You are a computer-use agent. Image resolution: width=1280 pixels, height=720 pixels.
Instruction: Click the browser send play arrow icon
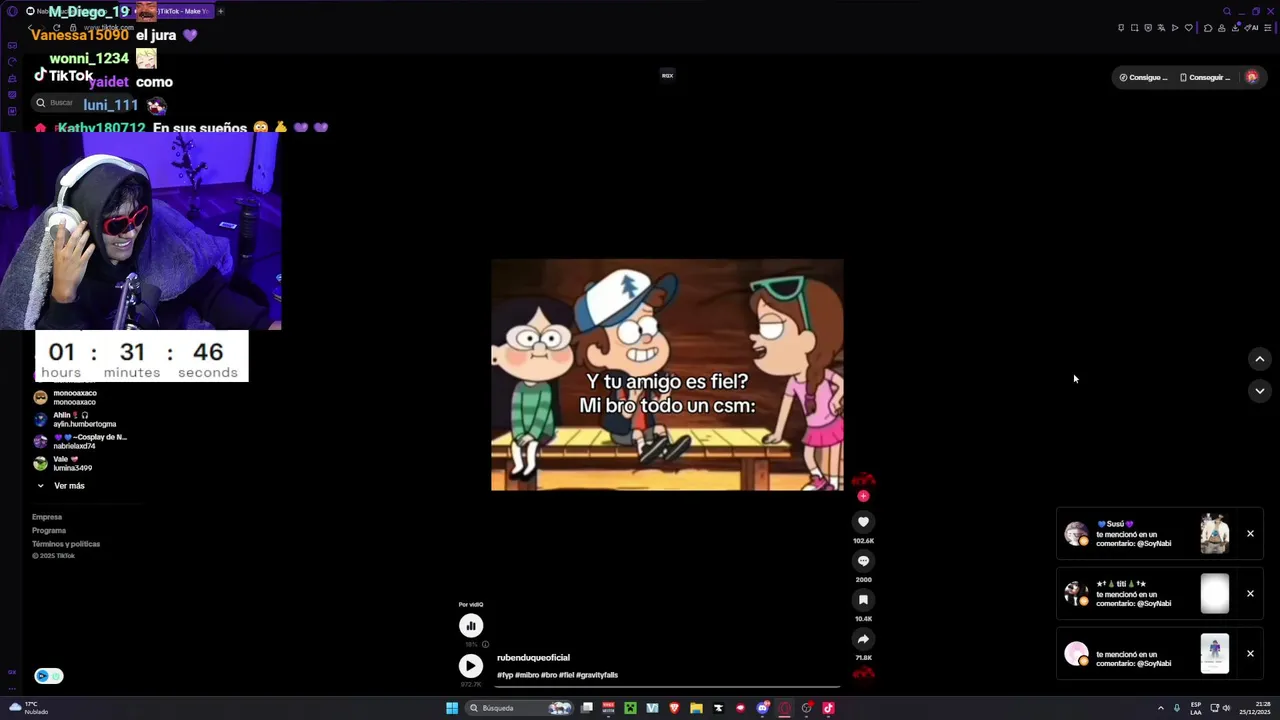(1175, 28)
